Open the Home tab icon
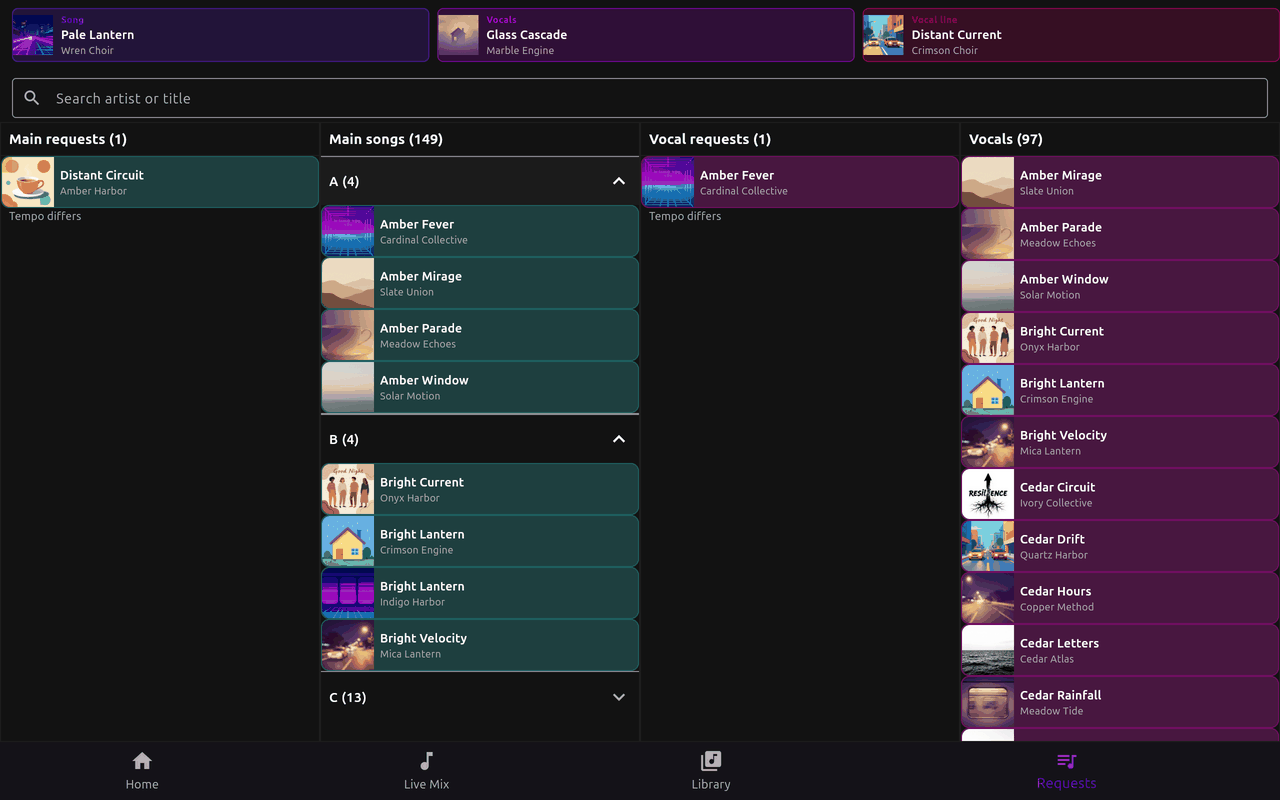The width and height of the screenshot is (1280, 800). coord(142,761)
